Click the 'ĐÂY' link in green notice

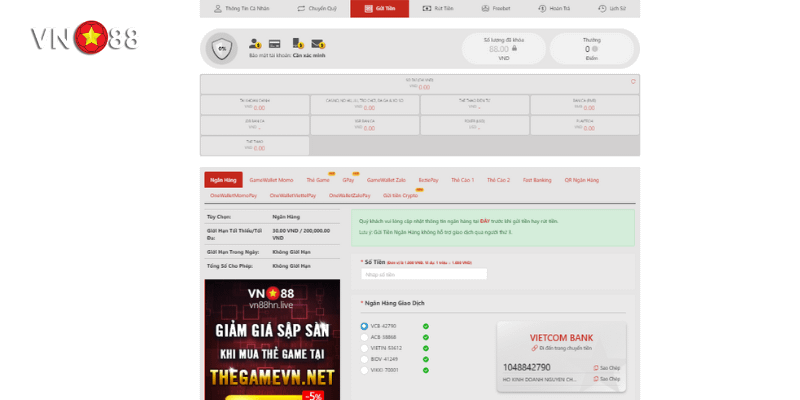[484, 221]
